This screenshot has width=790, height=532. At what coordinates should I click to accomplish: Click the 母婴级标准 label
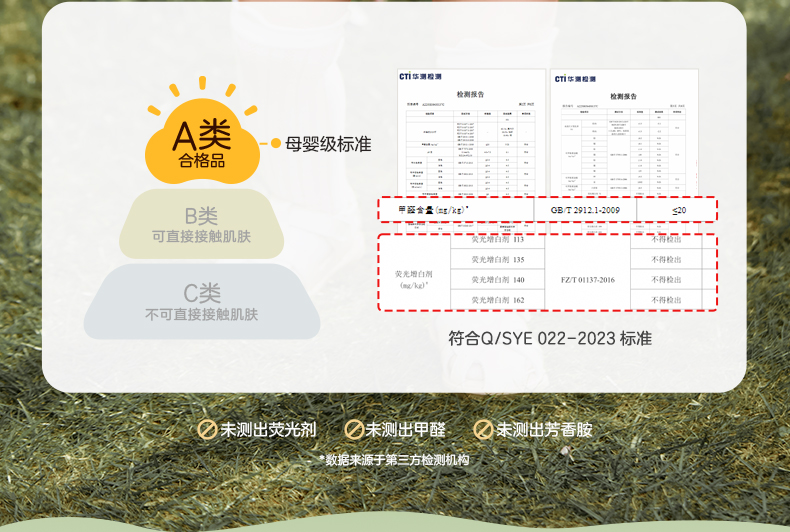[x=328, y=144]
